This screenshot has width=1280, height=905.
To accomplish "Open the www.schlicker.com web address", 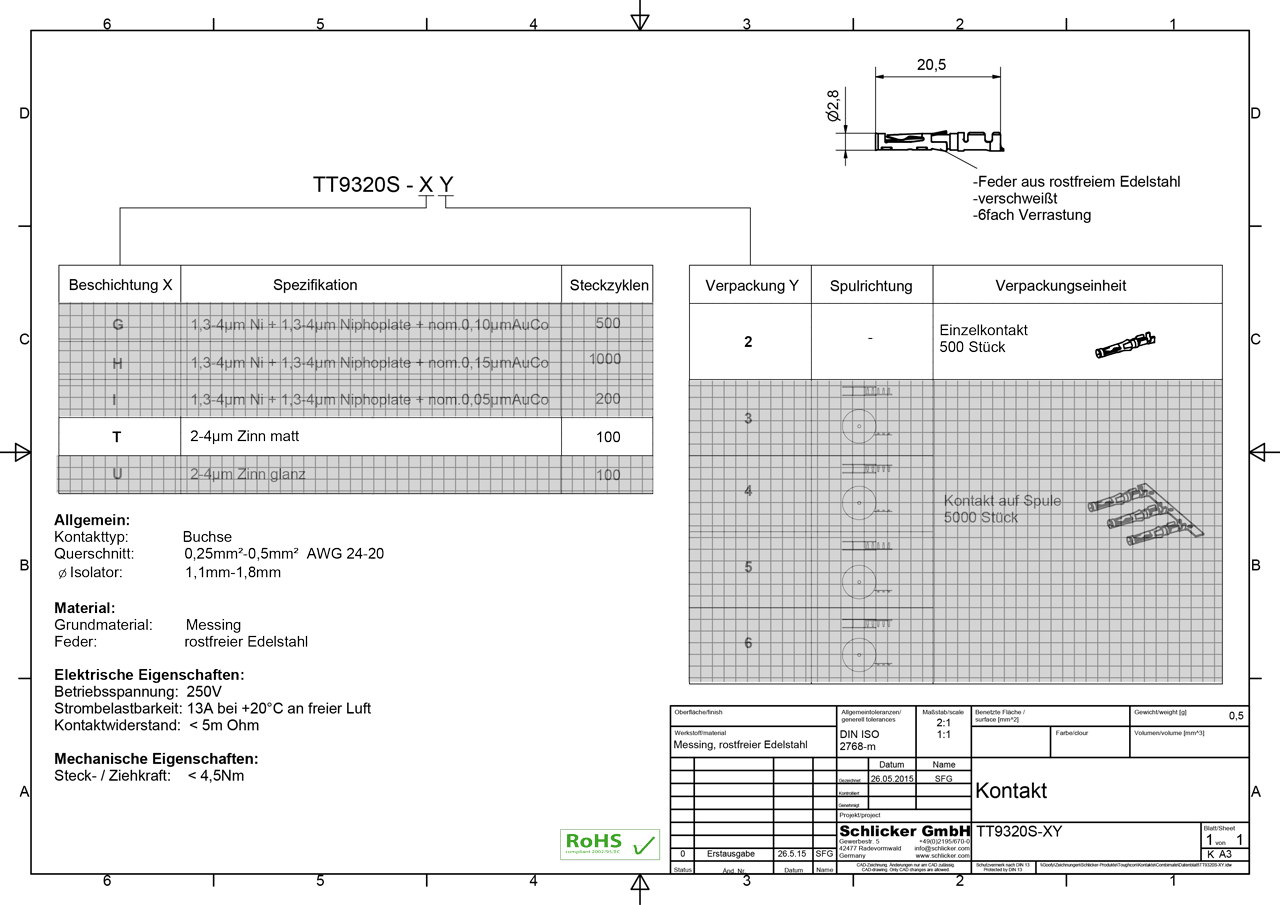I will click(x=943, y=856).
